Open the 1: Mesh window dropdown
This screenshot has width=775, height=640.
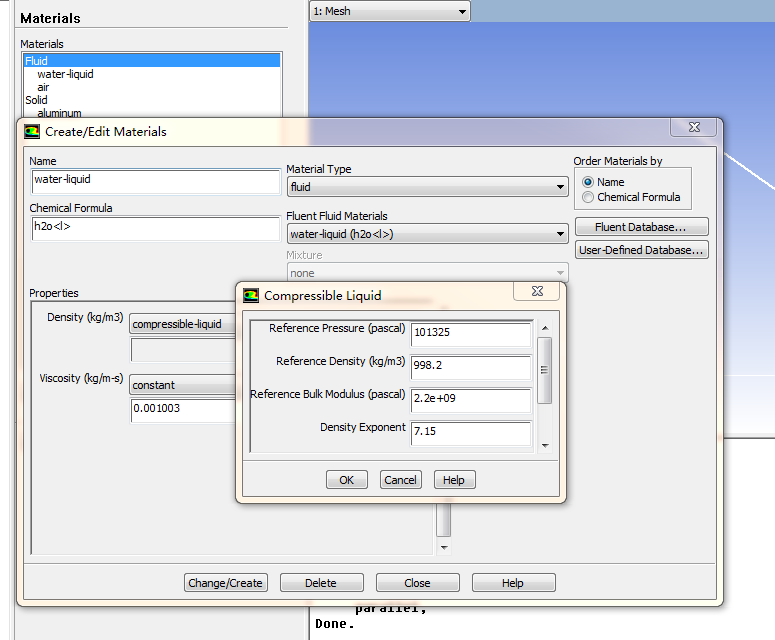(390, 11)
